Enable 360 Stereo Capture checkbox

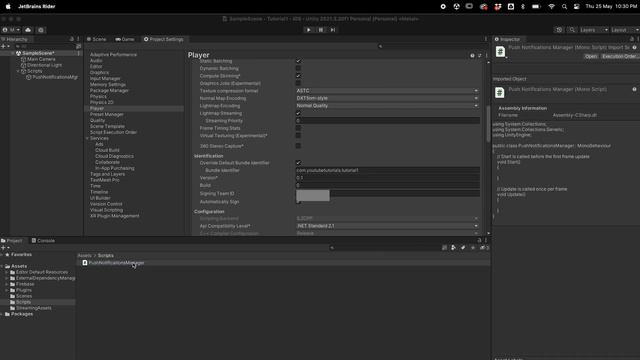[x=298, y=146]
